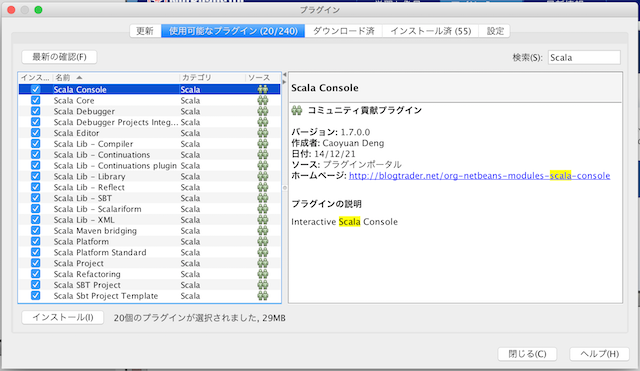640x371 pixels.
Task: Select the Scala Sbt Project Template row
Action: point(149,295)
